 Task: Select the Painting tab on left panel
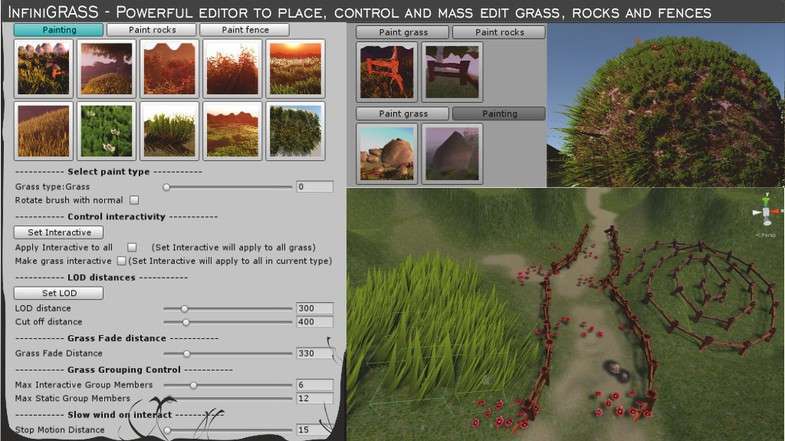(x=59, y=30)
